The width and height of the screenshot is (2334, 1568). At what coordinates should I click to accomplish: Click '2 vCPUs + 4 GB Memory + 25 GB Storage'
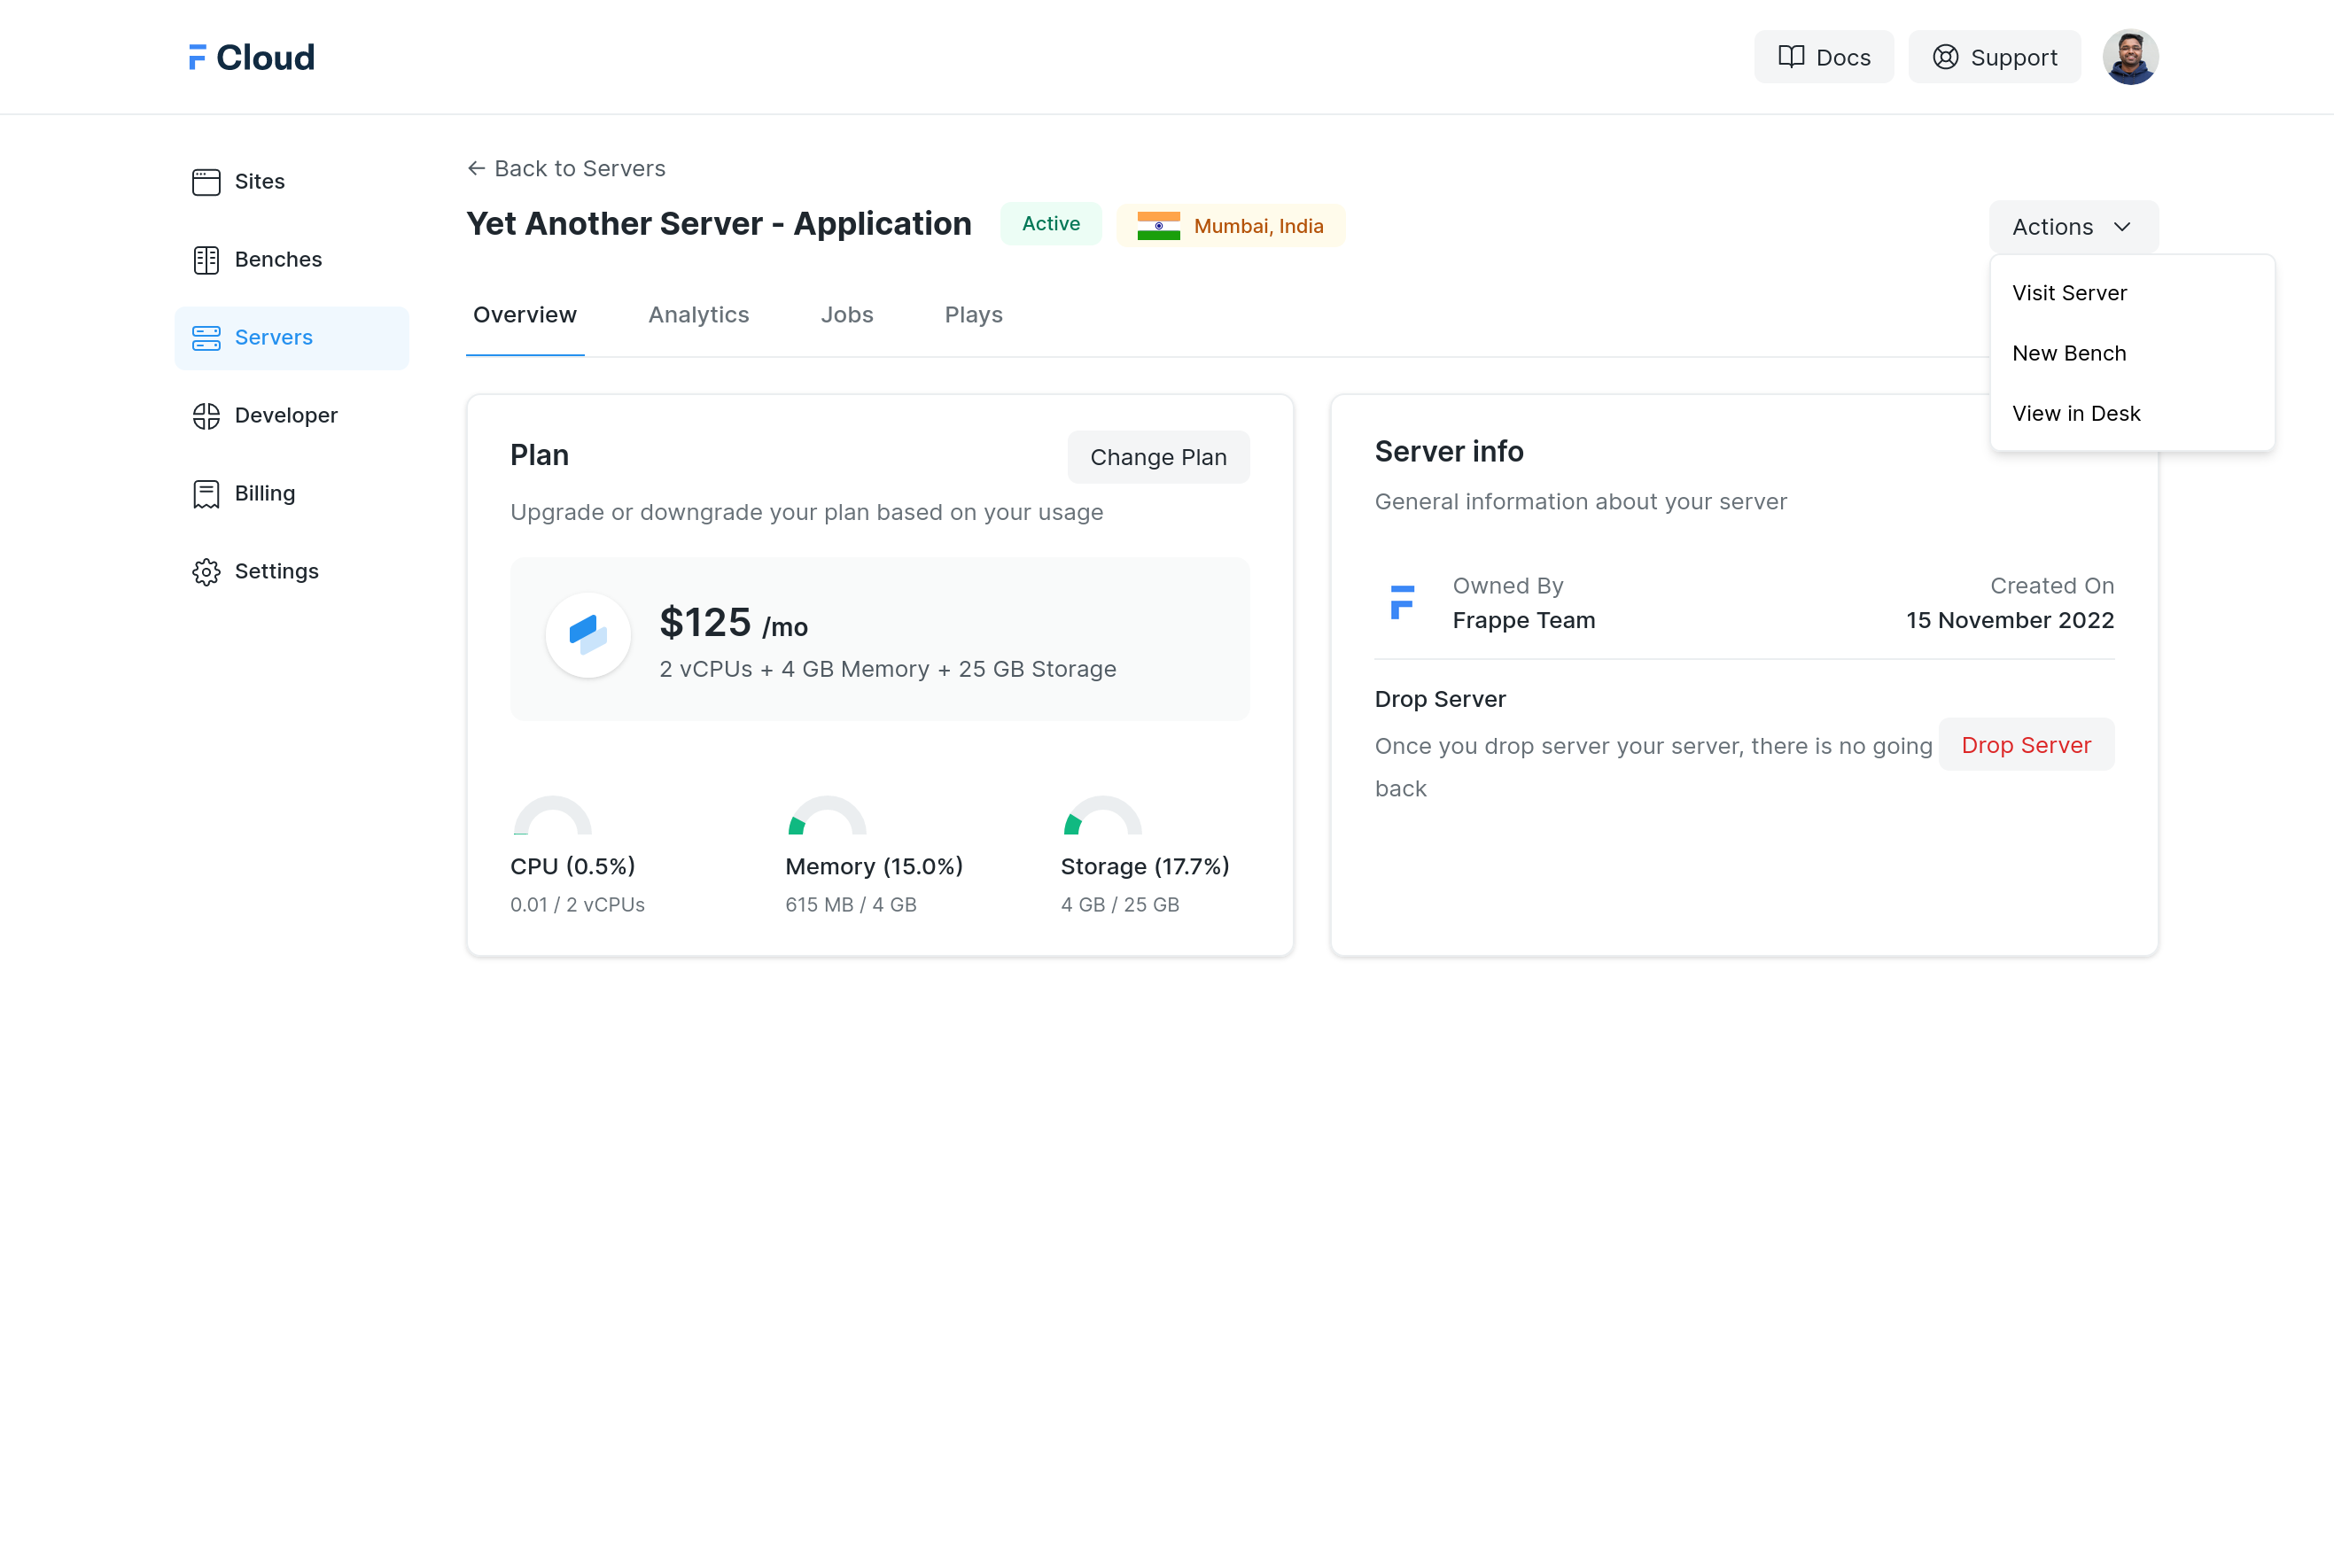(x=887, y=669)
